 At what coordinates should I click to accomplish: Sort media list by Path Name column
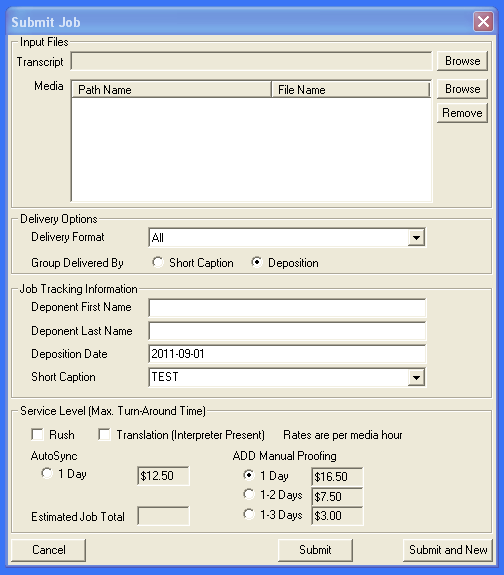tap(171, 89)
